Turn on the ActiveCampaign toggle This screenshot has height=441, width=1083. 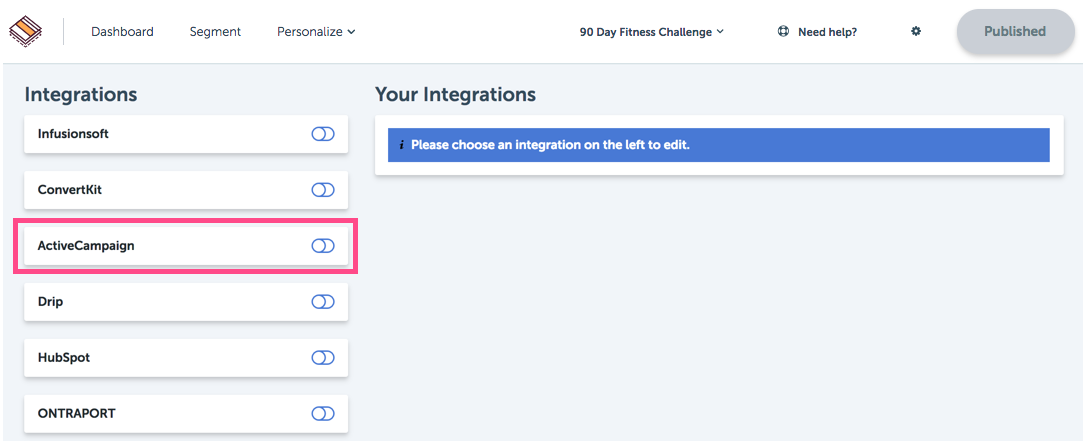tap(323, 246)
